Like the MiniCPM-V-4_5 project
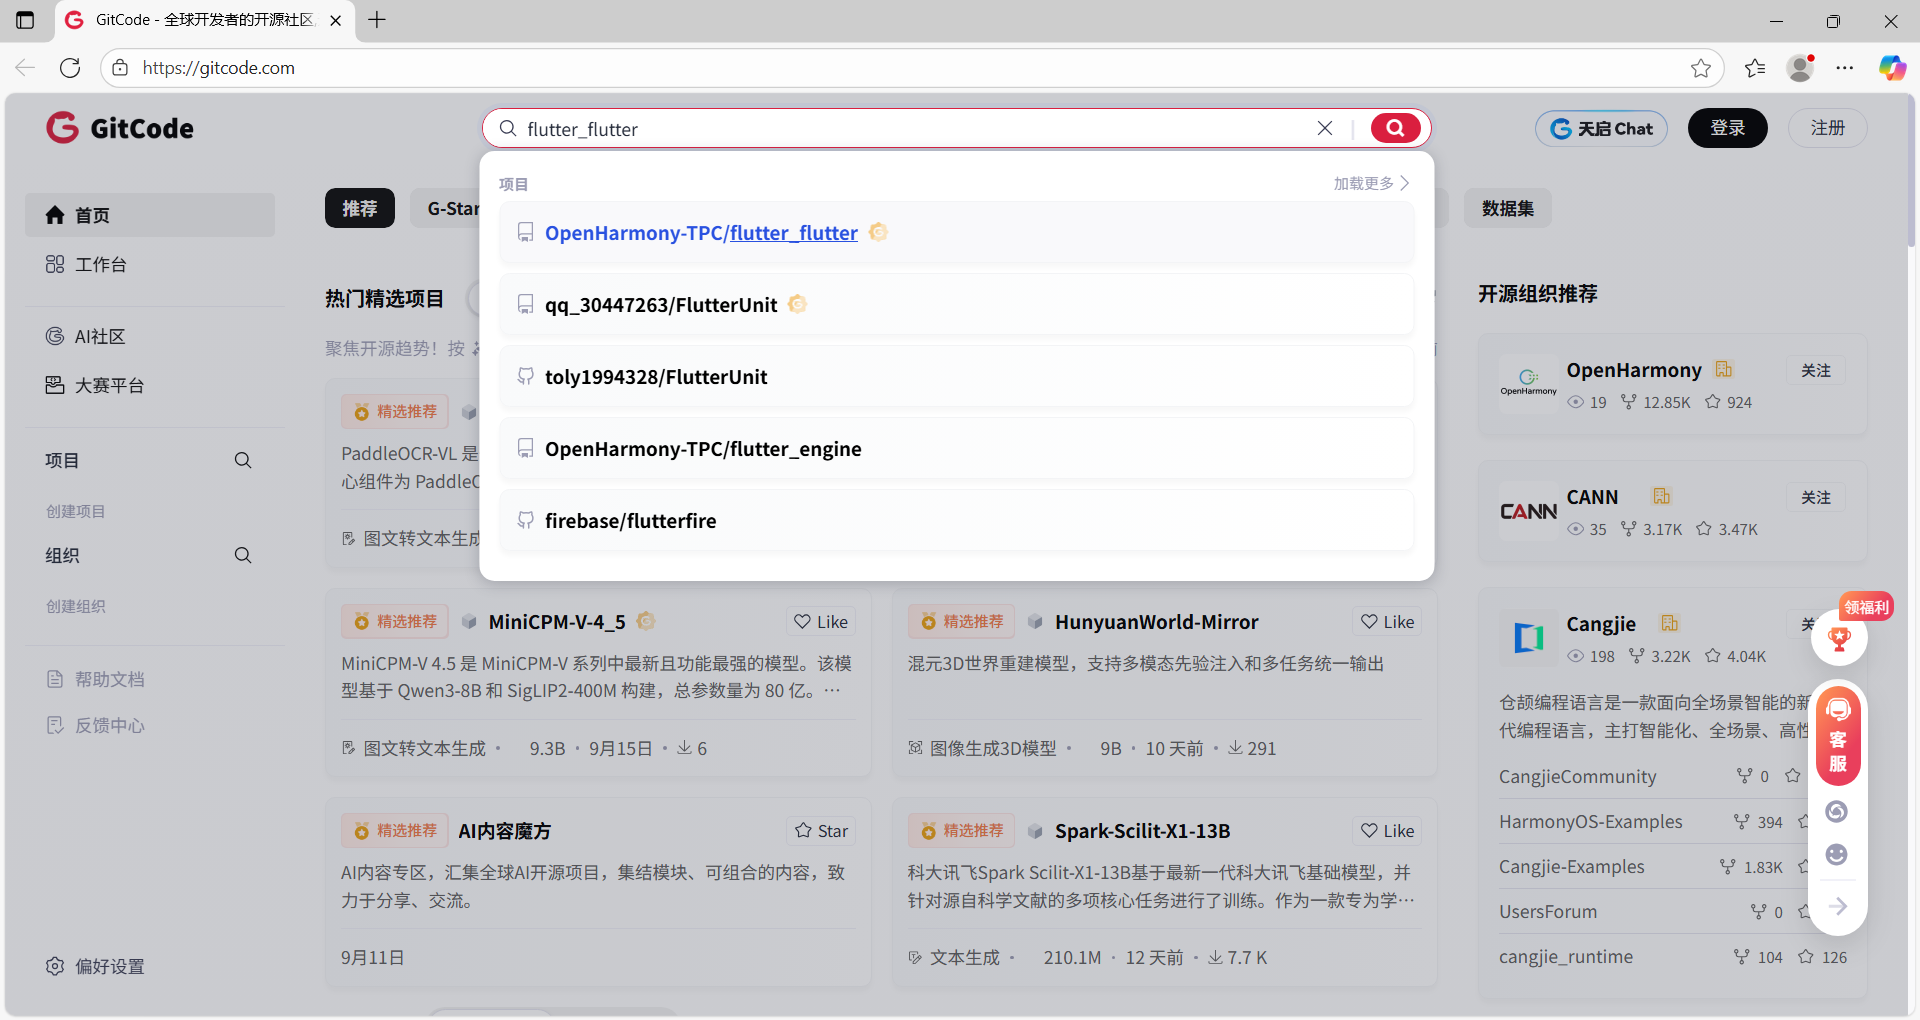The width and height of the screenshot is (1920, 1020). (821, 621)
